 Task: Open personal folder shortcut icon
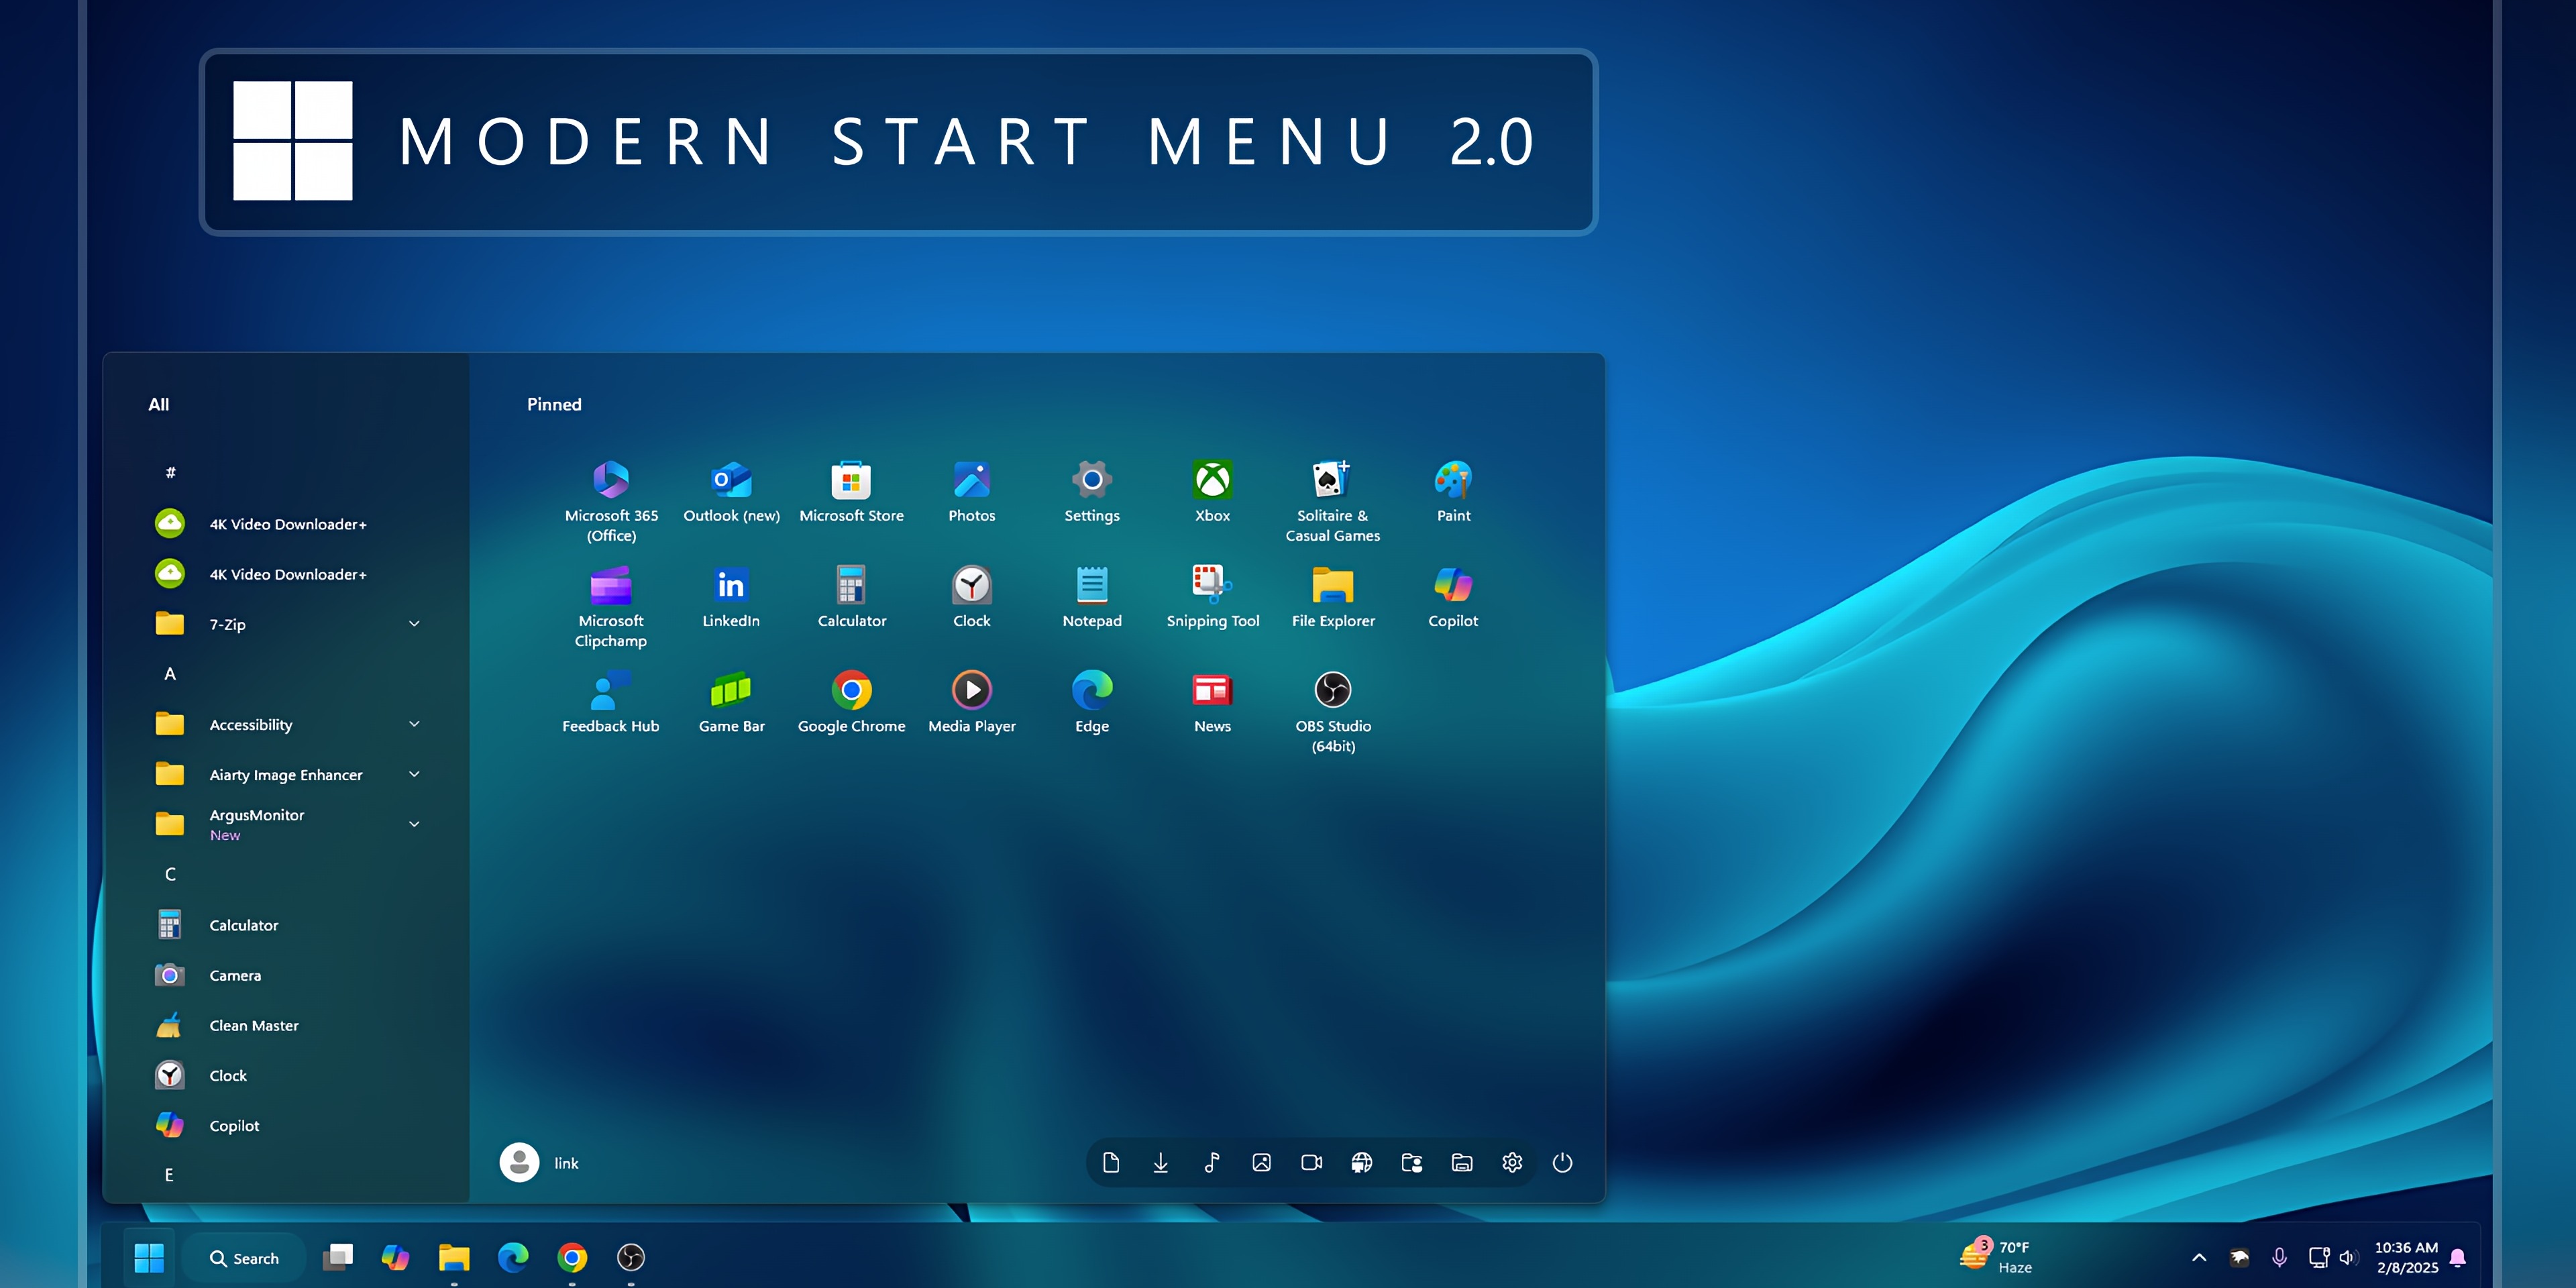(x=1412, y=1163)
